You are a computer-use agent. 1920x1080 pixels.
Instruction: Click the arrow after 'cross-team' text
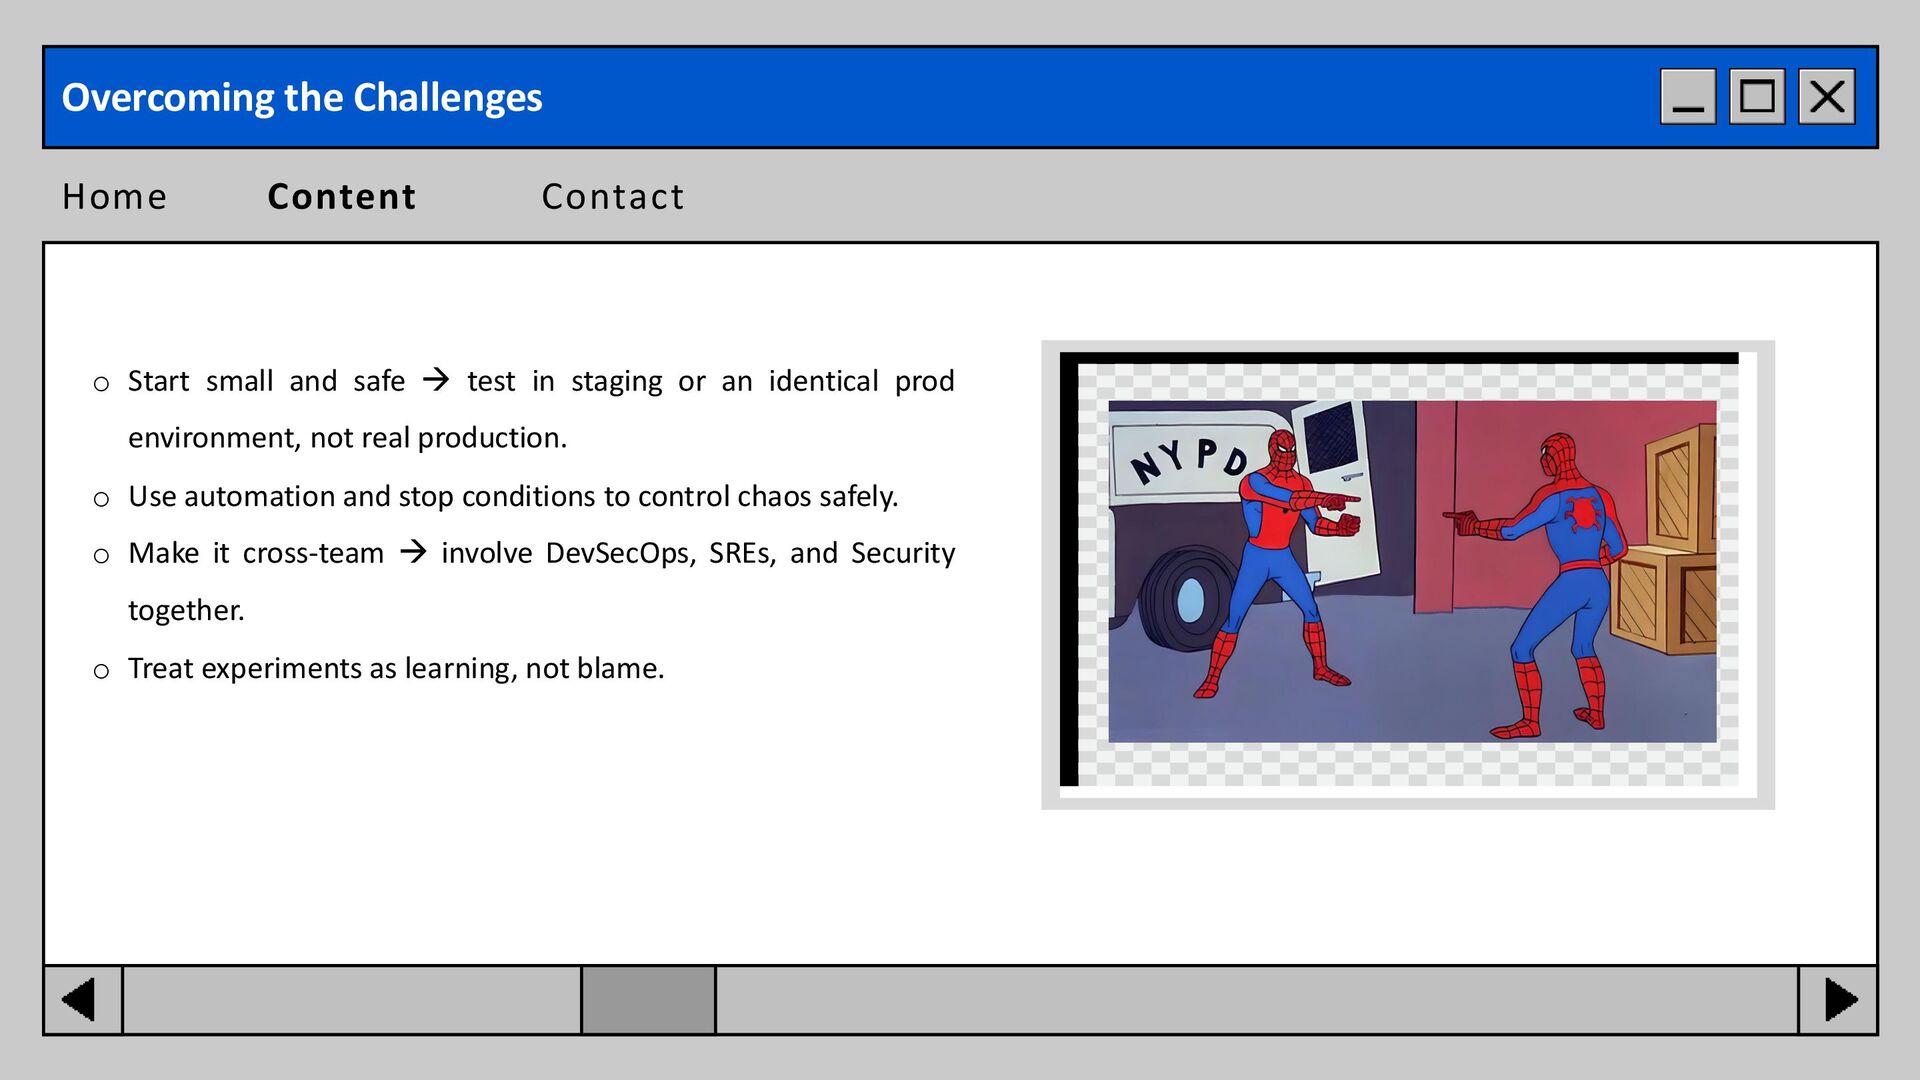tap(413, 552)
